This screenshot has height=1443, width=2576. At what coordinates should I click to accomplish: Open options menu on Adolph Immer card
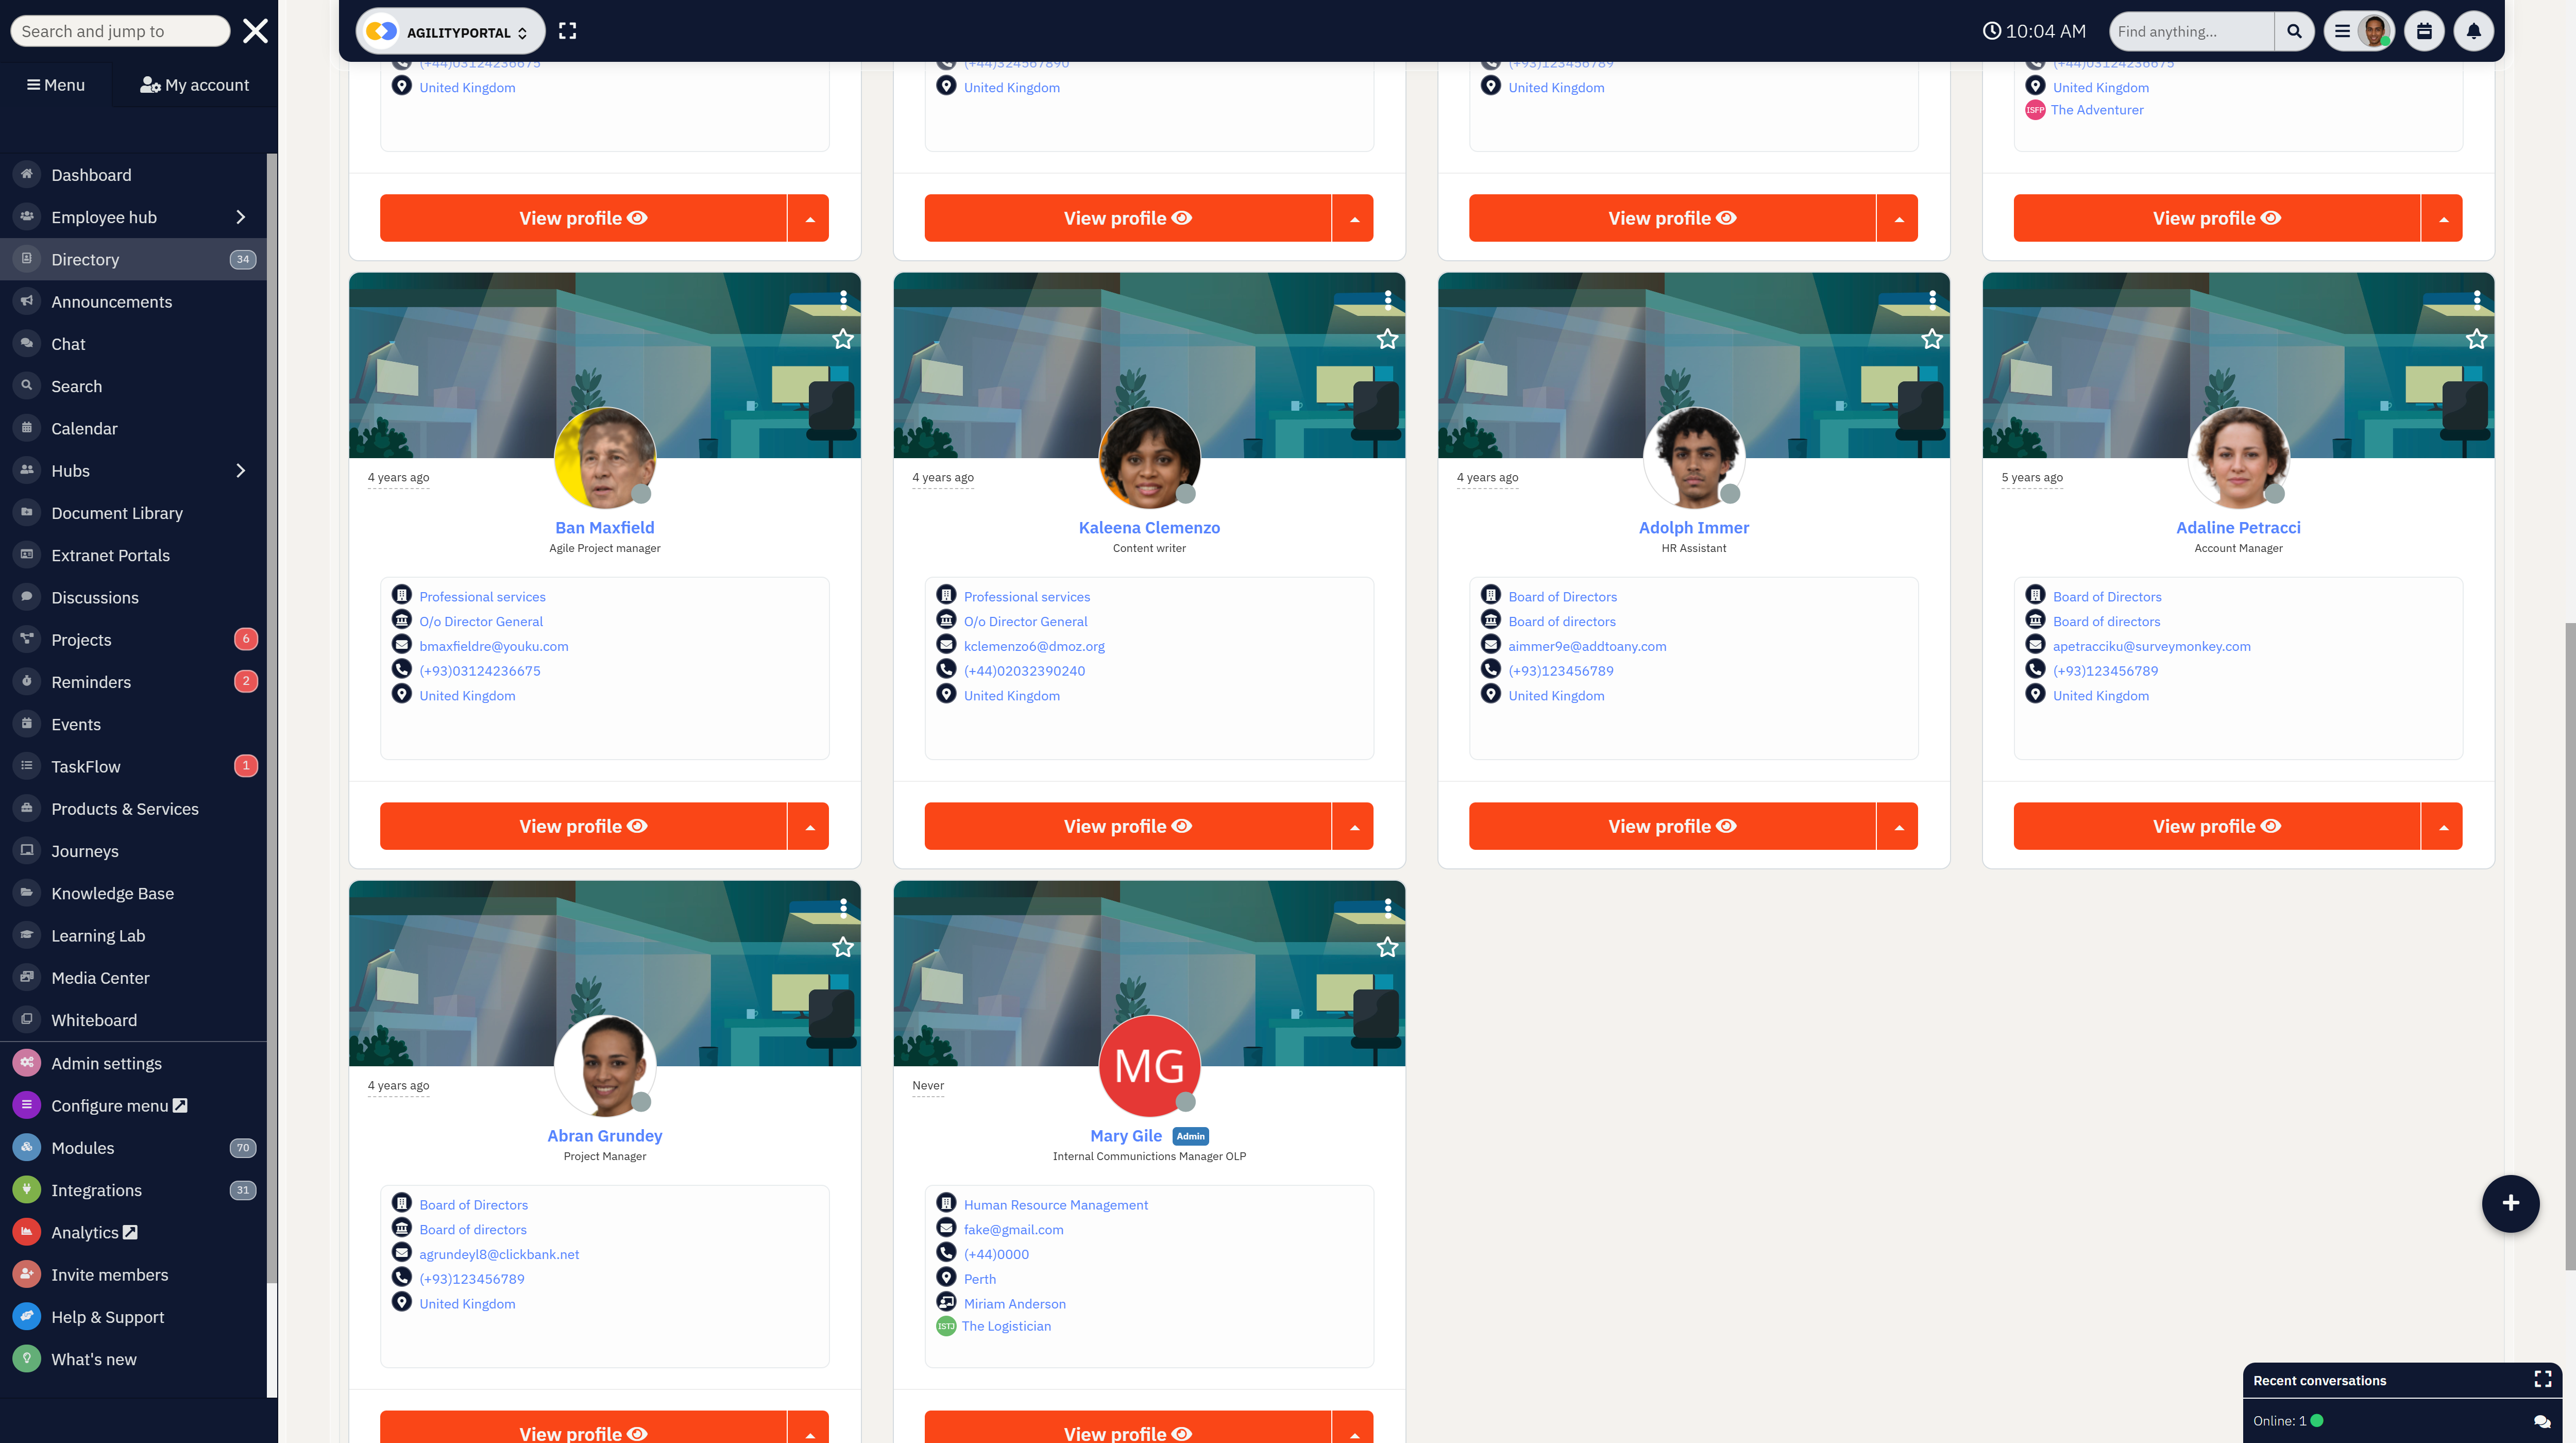1932,299
